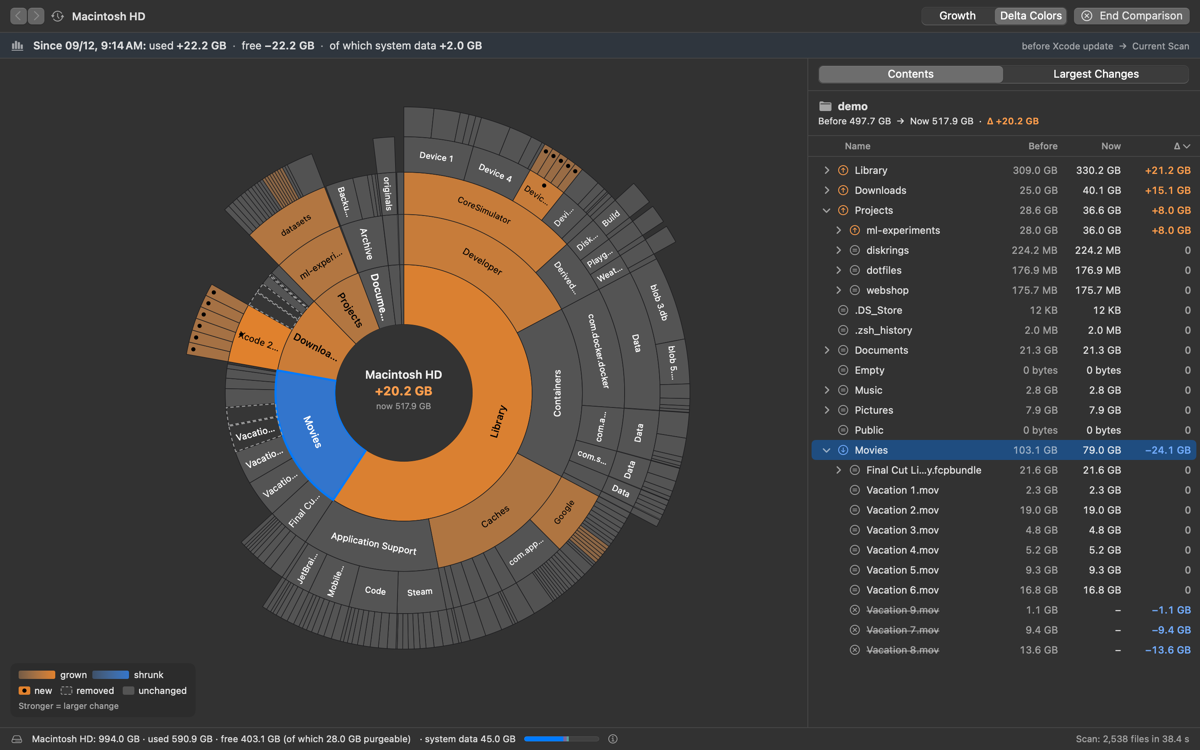Expand the Downloads folder row
Viewport: 1200px width, 750px height.
[826, 190]
